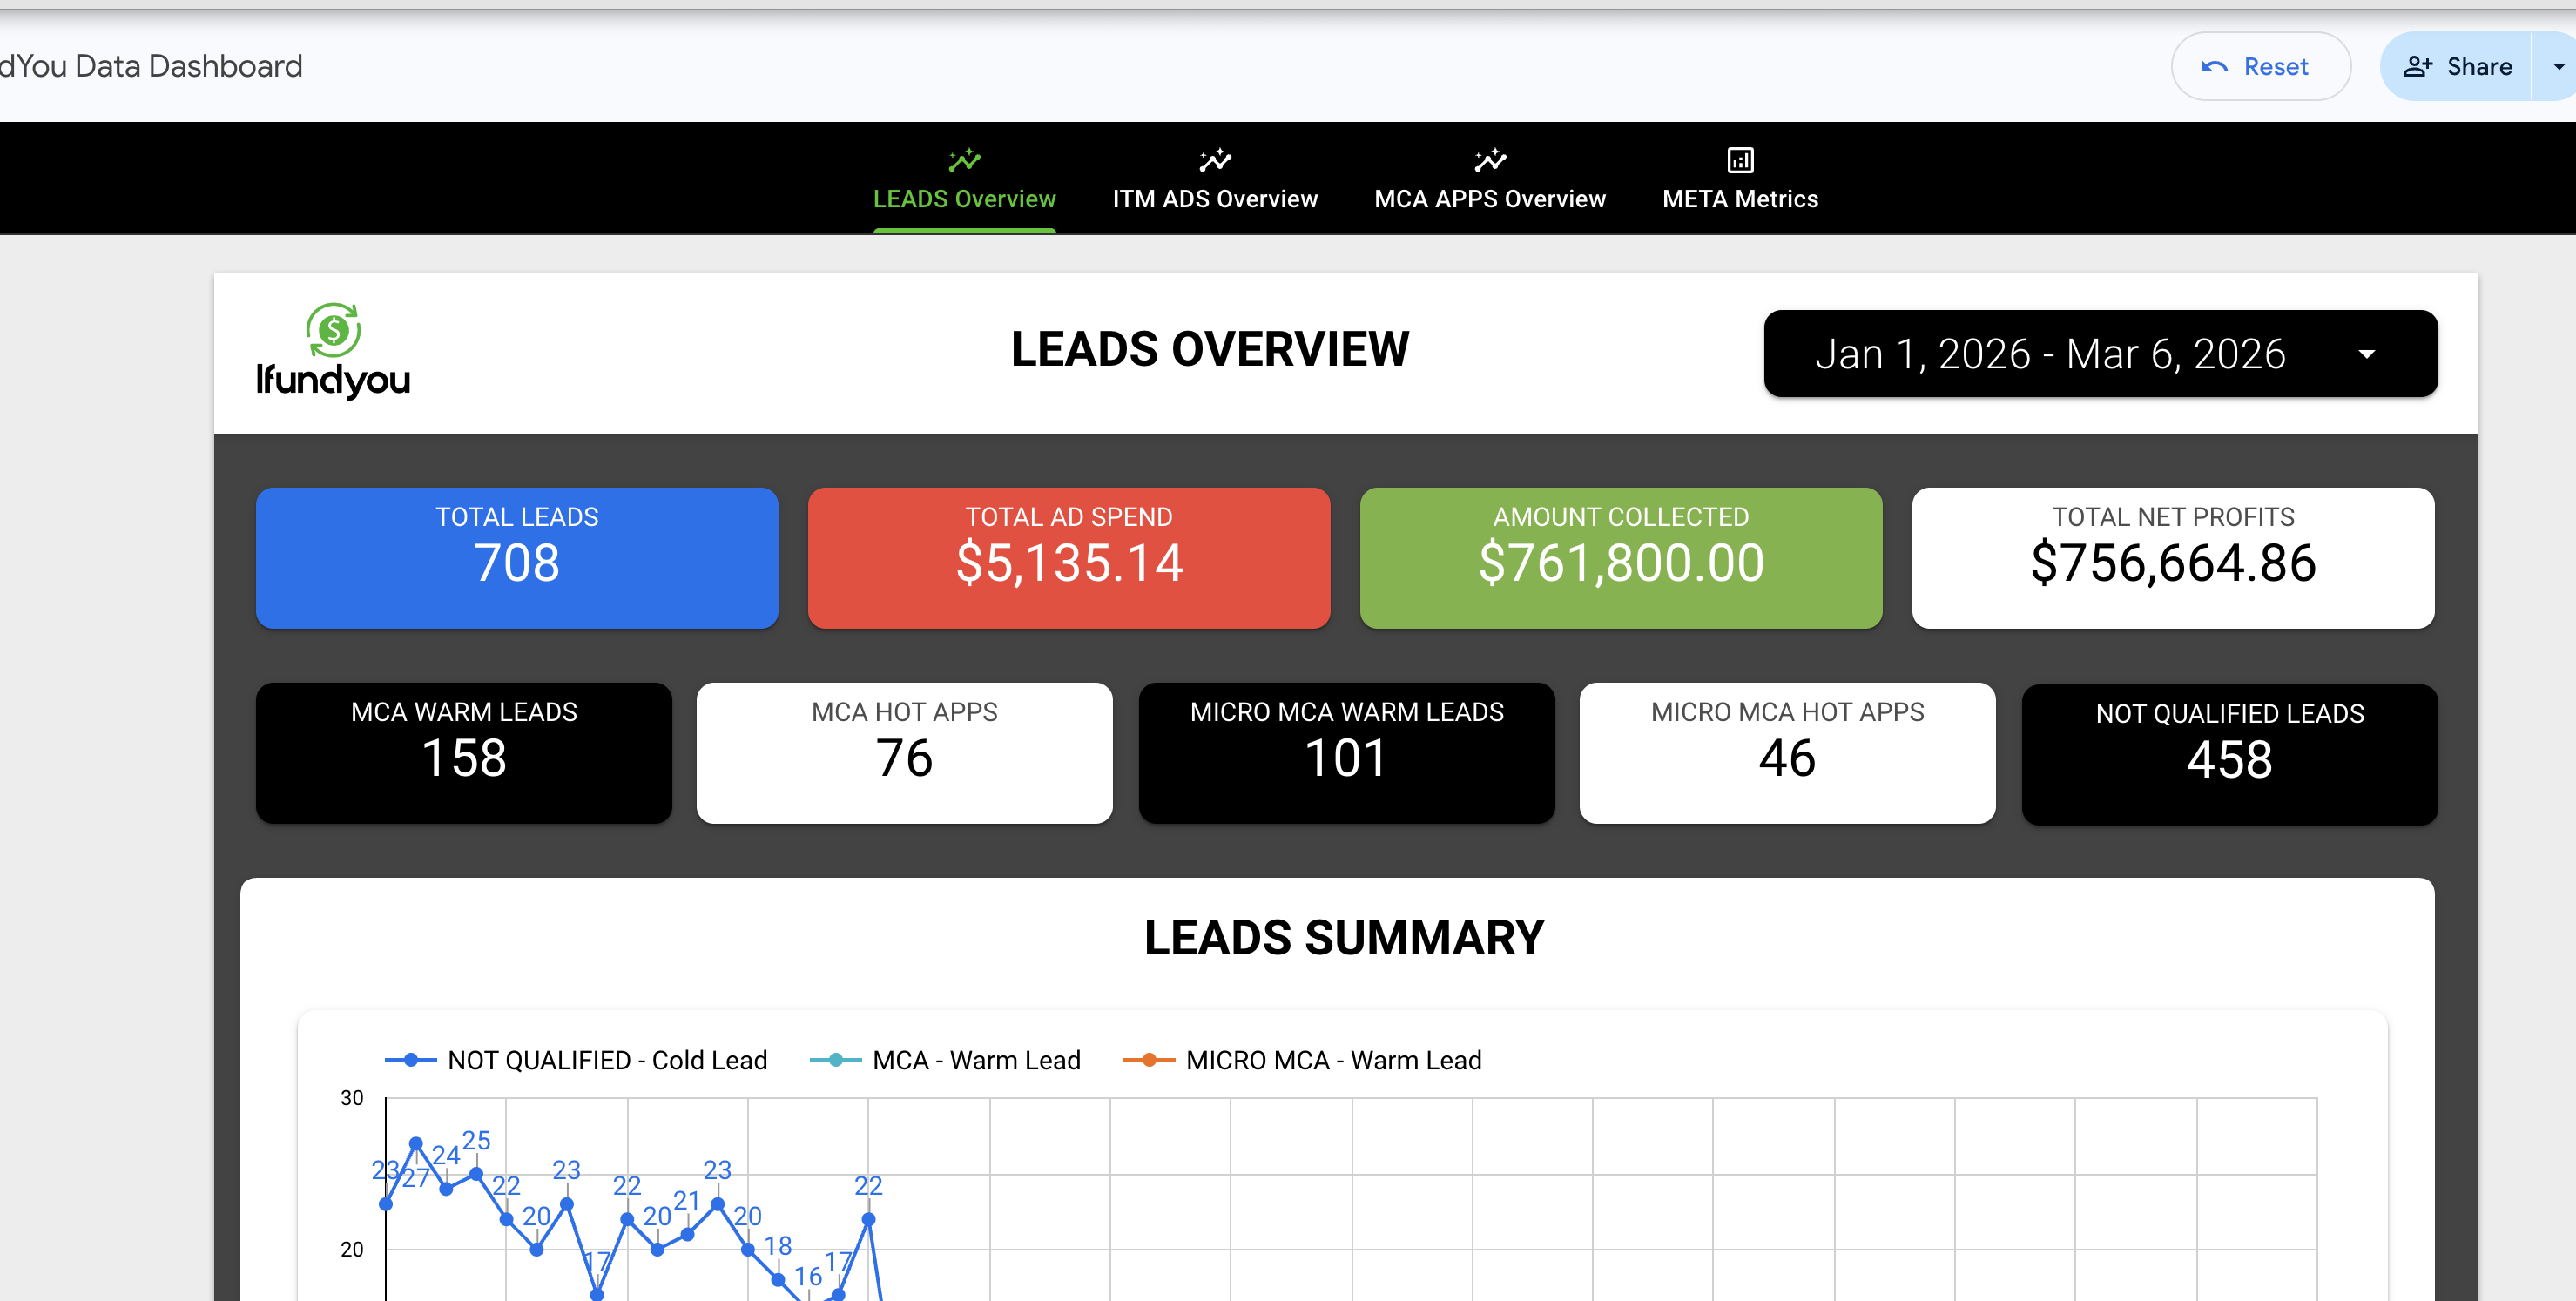Click the y-axis label 30
The height and width of the screenshot is (1301, 2576).
[x=352, y=1098]
